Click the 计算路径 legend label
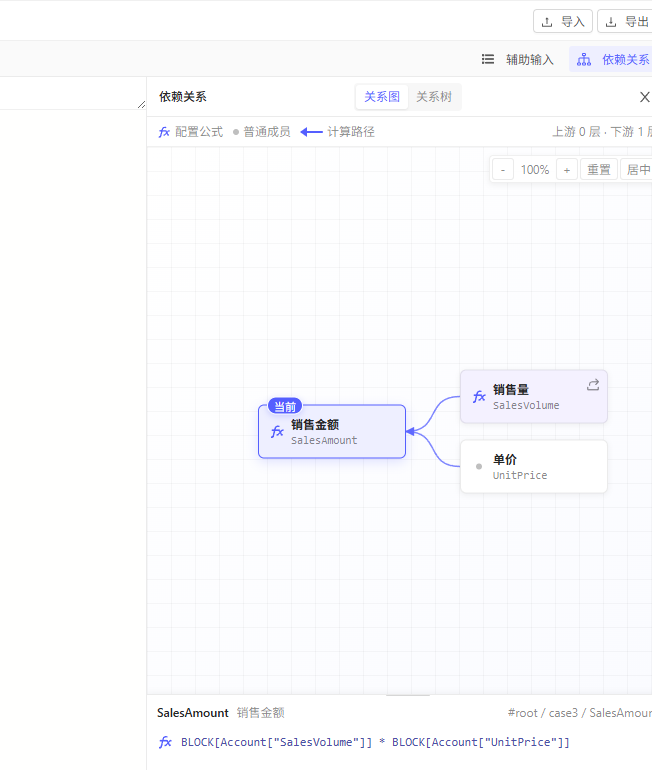Screen dimensions: 652x770 (x=351, y=132)
